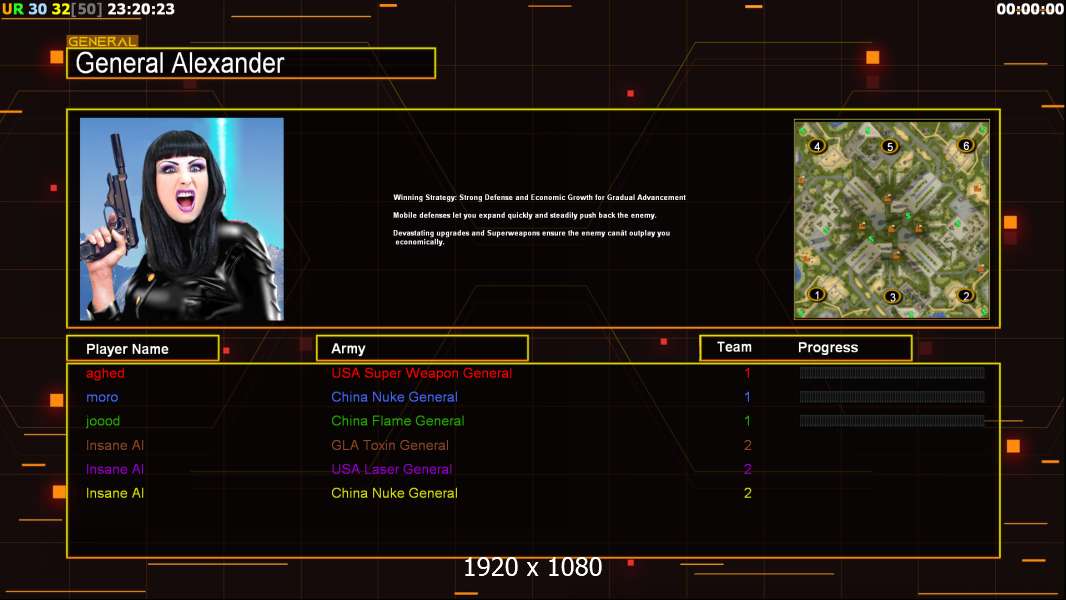Click start position 4 on the map
The height and width of the screenshot is (600, 1066).
tap(816, 145)
